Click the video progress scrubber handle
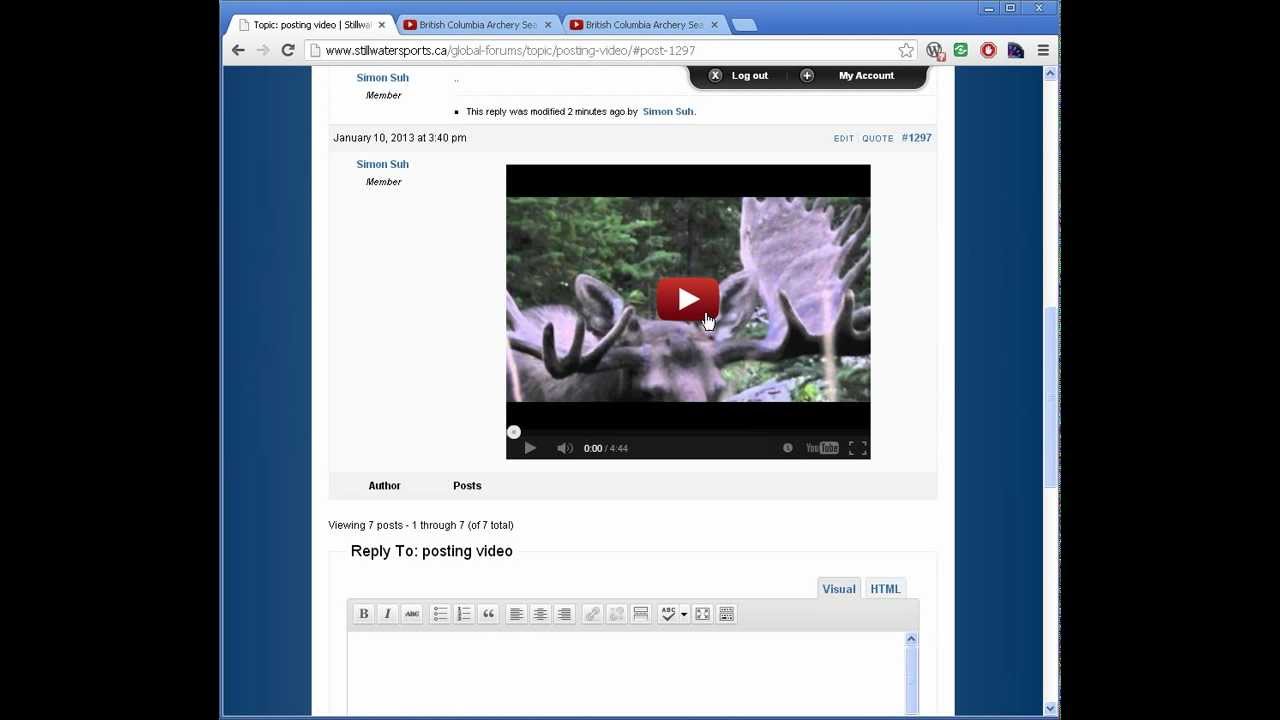1280x720 pixels. [x=514, y=432]
